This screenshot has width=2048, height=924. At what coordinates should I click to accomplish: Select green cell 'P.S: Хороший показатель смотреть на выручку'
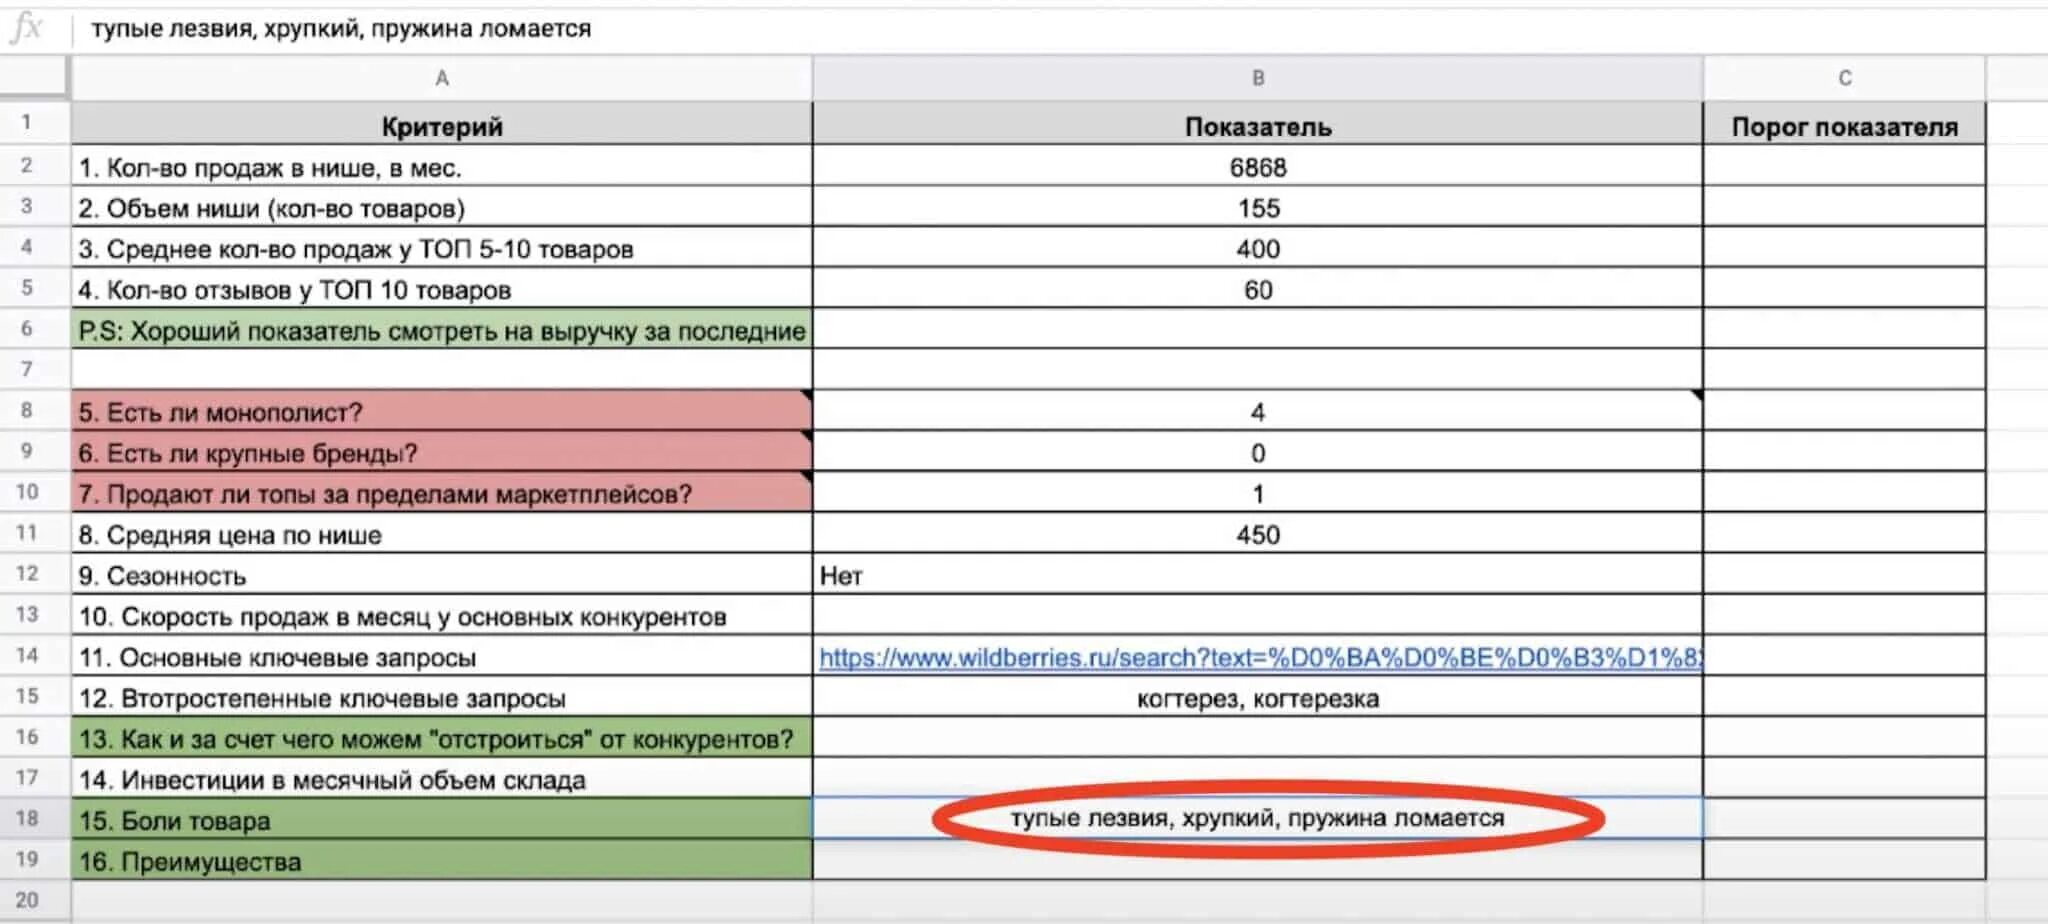click(x=441, y=330)
